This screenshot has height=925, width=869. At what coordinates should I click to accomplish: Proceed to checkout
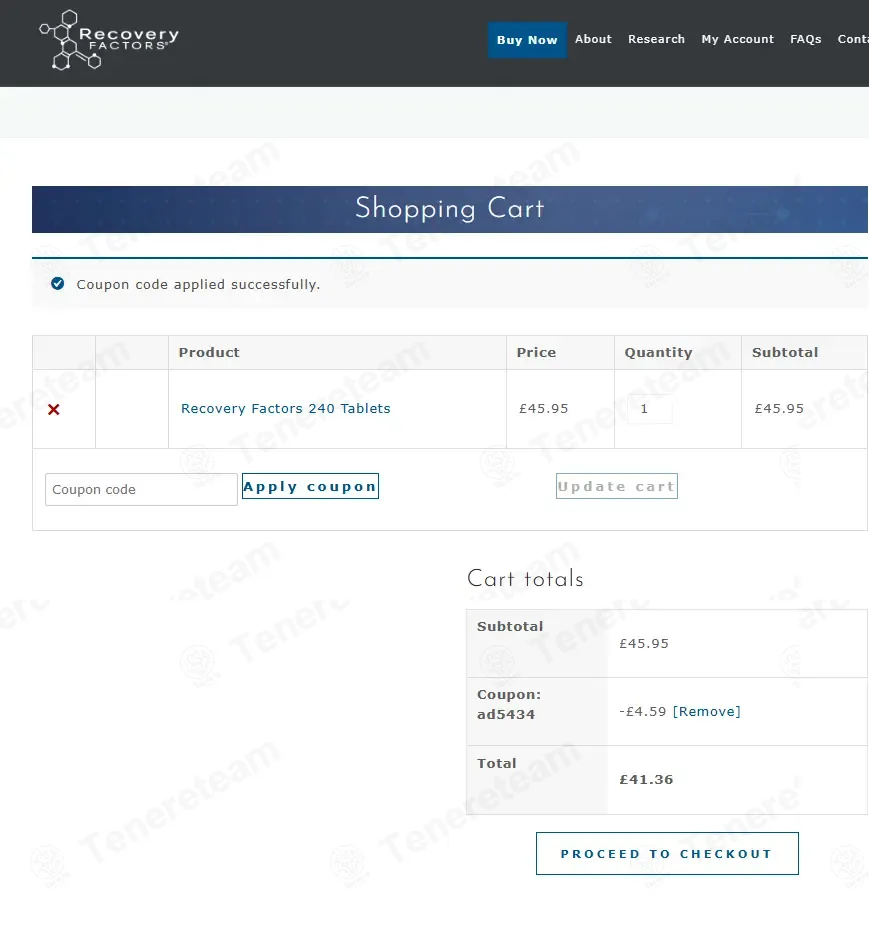pos(667,854)
